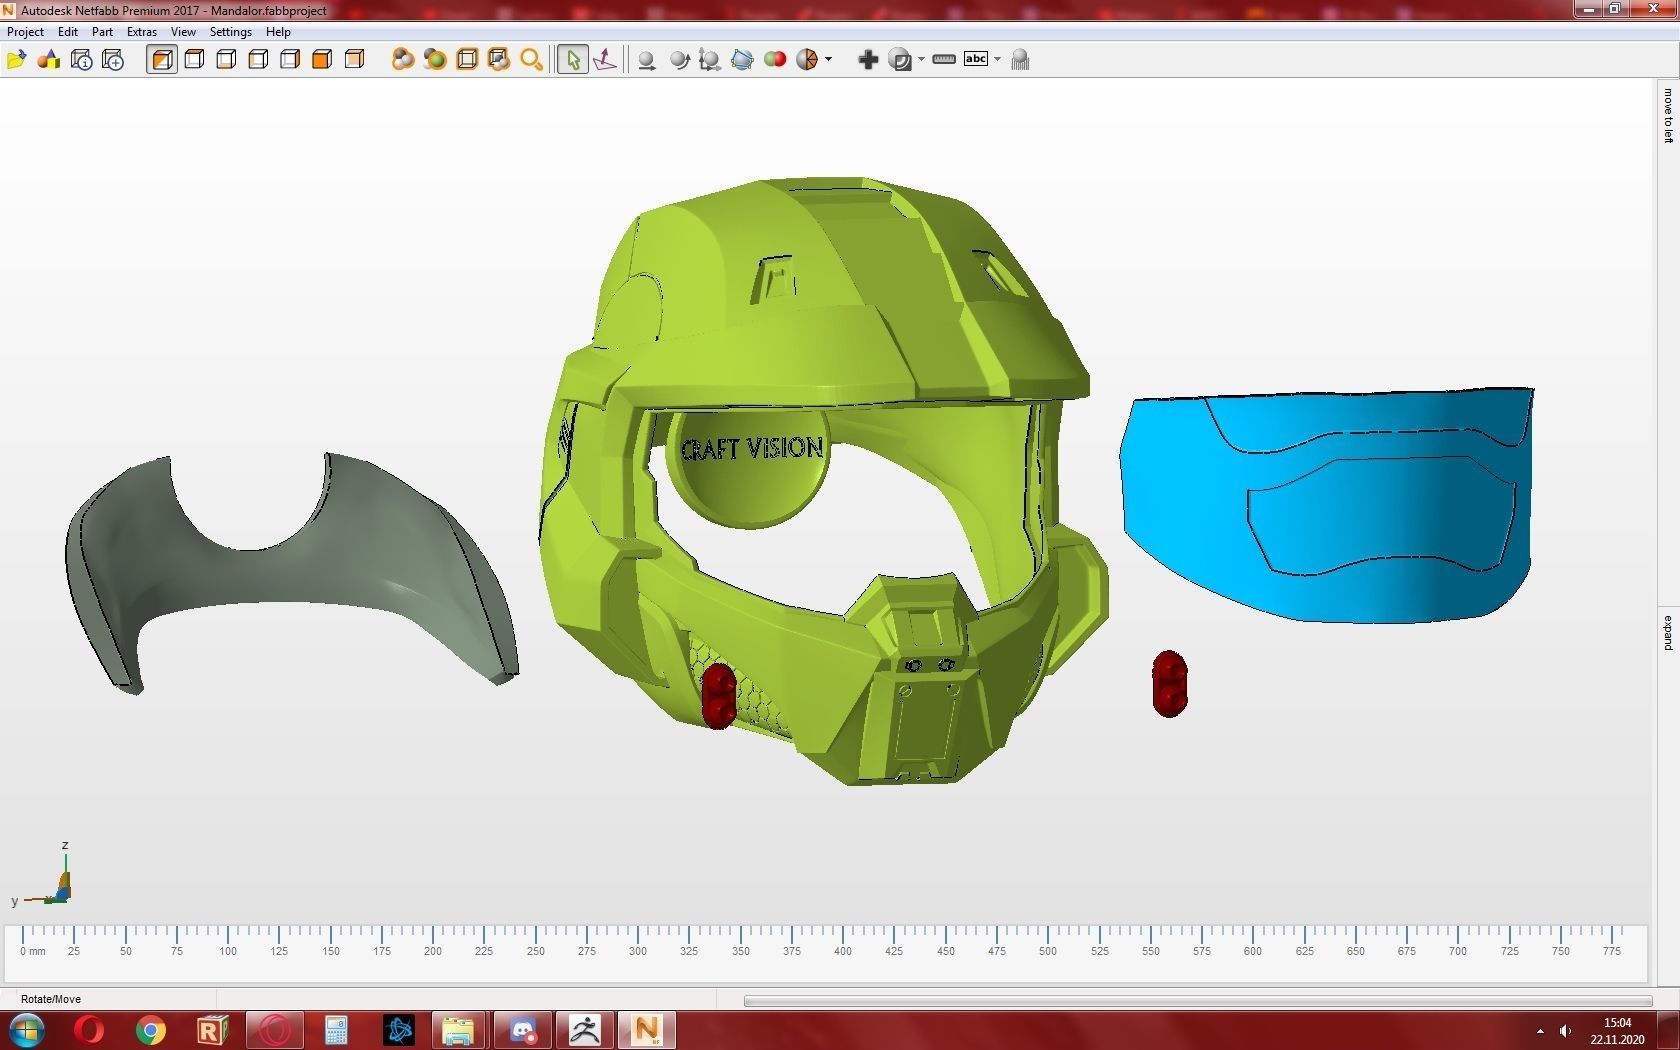Image resolution: width=1680 pixels, height=1050 pixels.
Task: Open dropdown arrow next to cut sphere icon
Action: click(828, 60)
